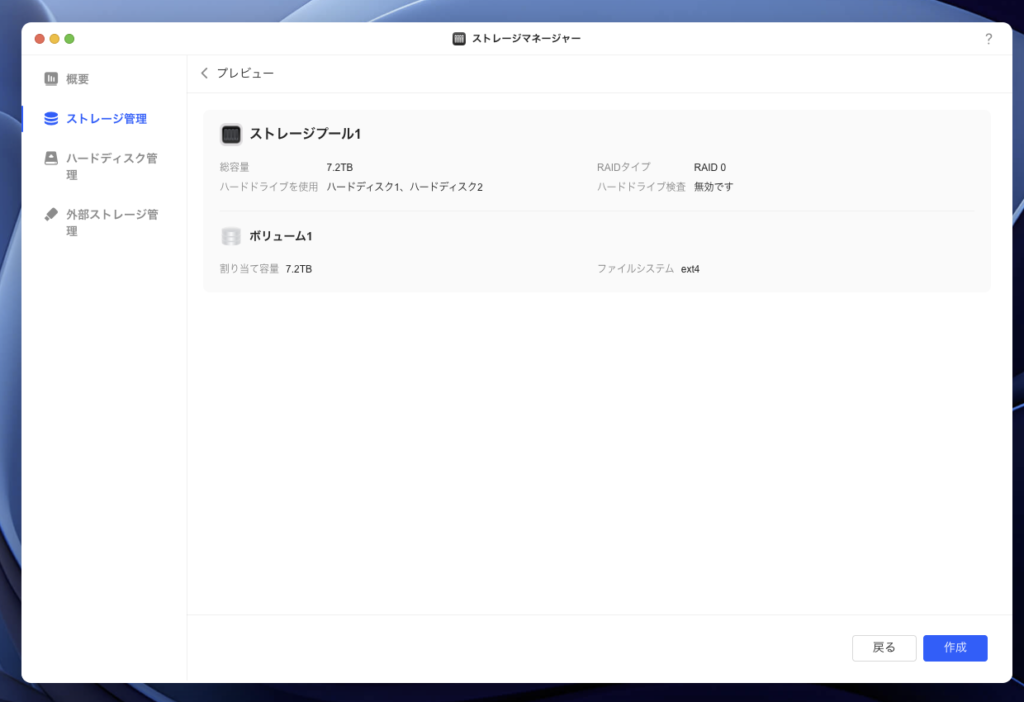Go back using the chevron beside プレビュー
This screenshot has width=1024, height=702.
pos(205,73)
